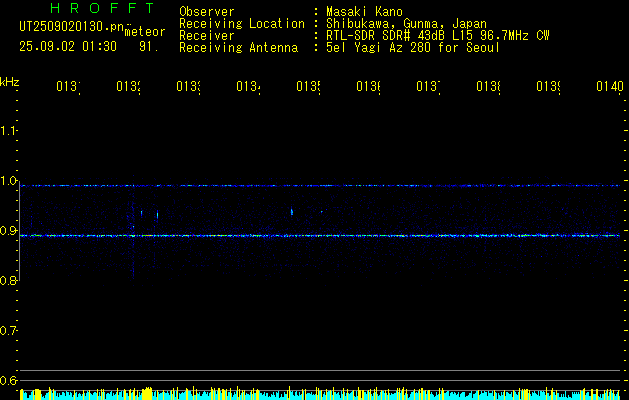Click the 0136 time marker
The image size is (629, 400).
click(x=368, y=86)
